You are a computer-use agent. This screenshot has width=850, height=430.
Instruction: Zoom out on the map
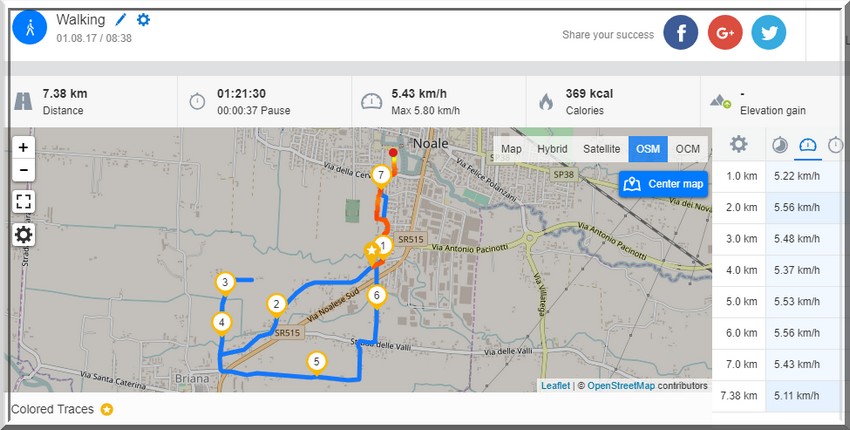(x=23, y=170)
